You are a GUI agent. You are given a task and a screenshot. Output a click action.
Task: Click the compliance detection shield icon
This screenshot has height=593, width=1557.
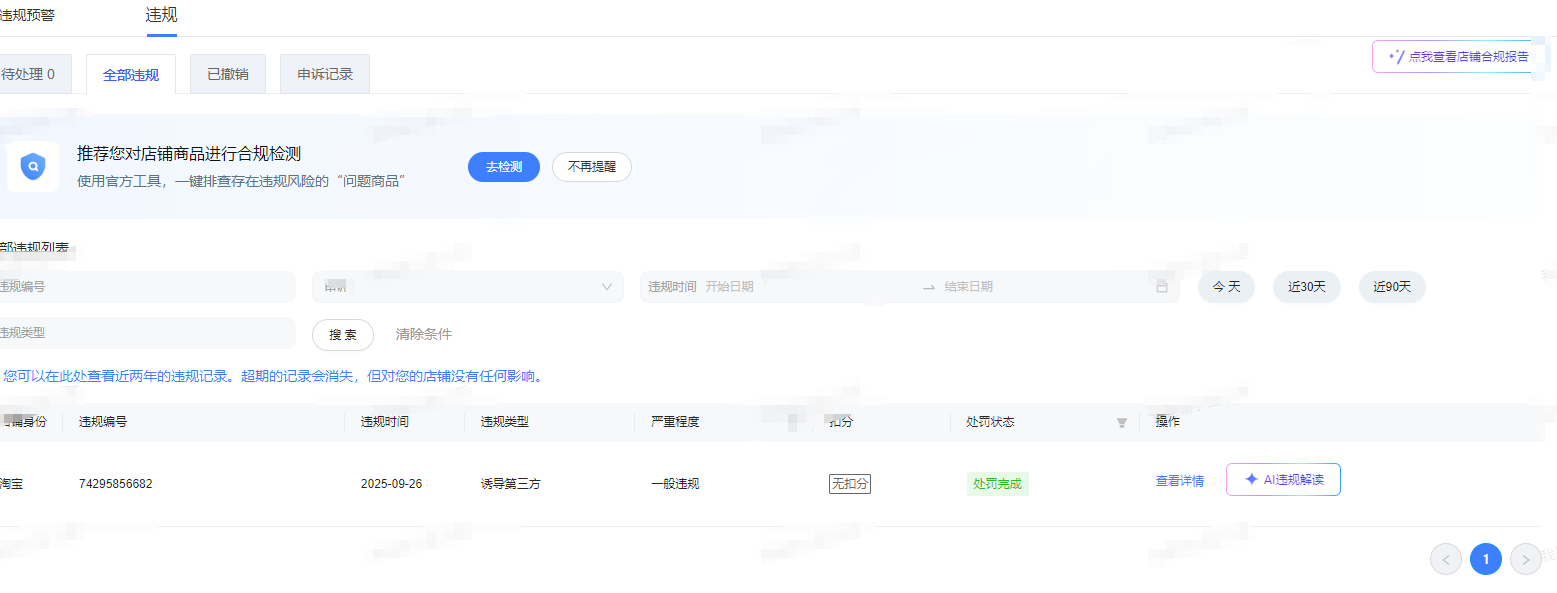(32, 166)
